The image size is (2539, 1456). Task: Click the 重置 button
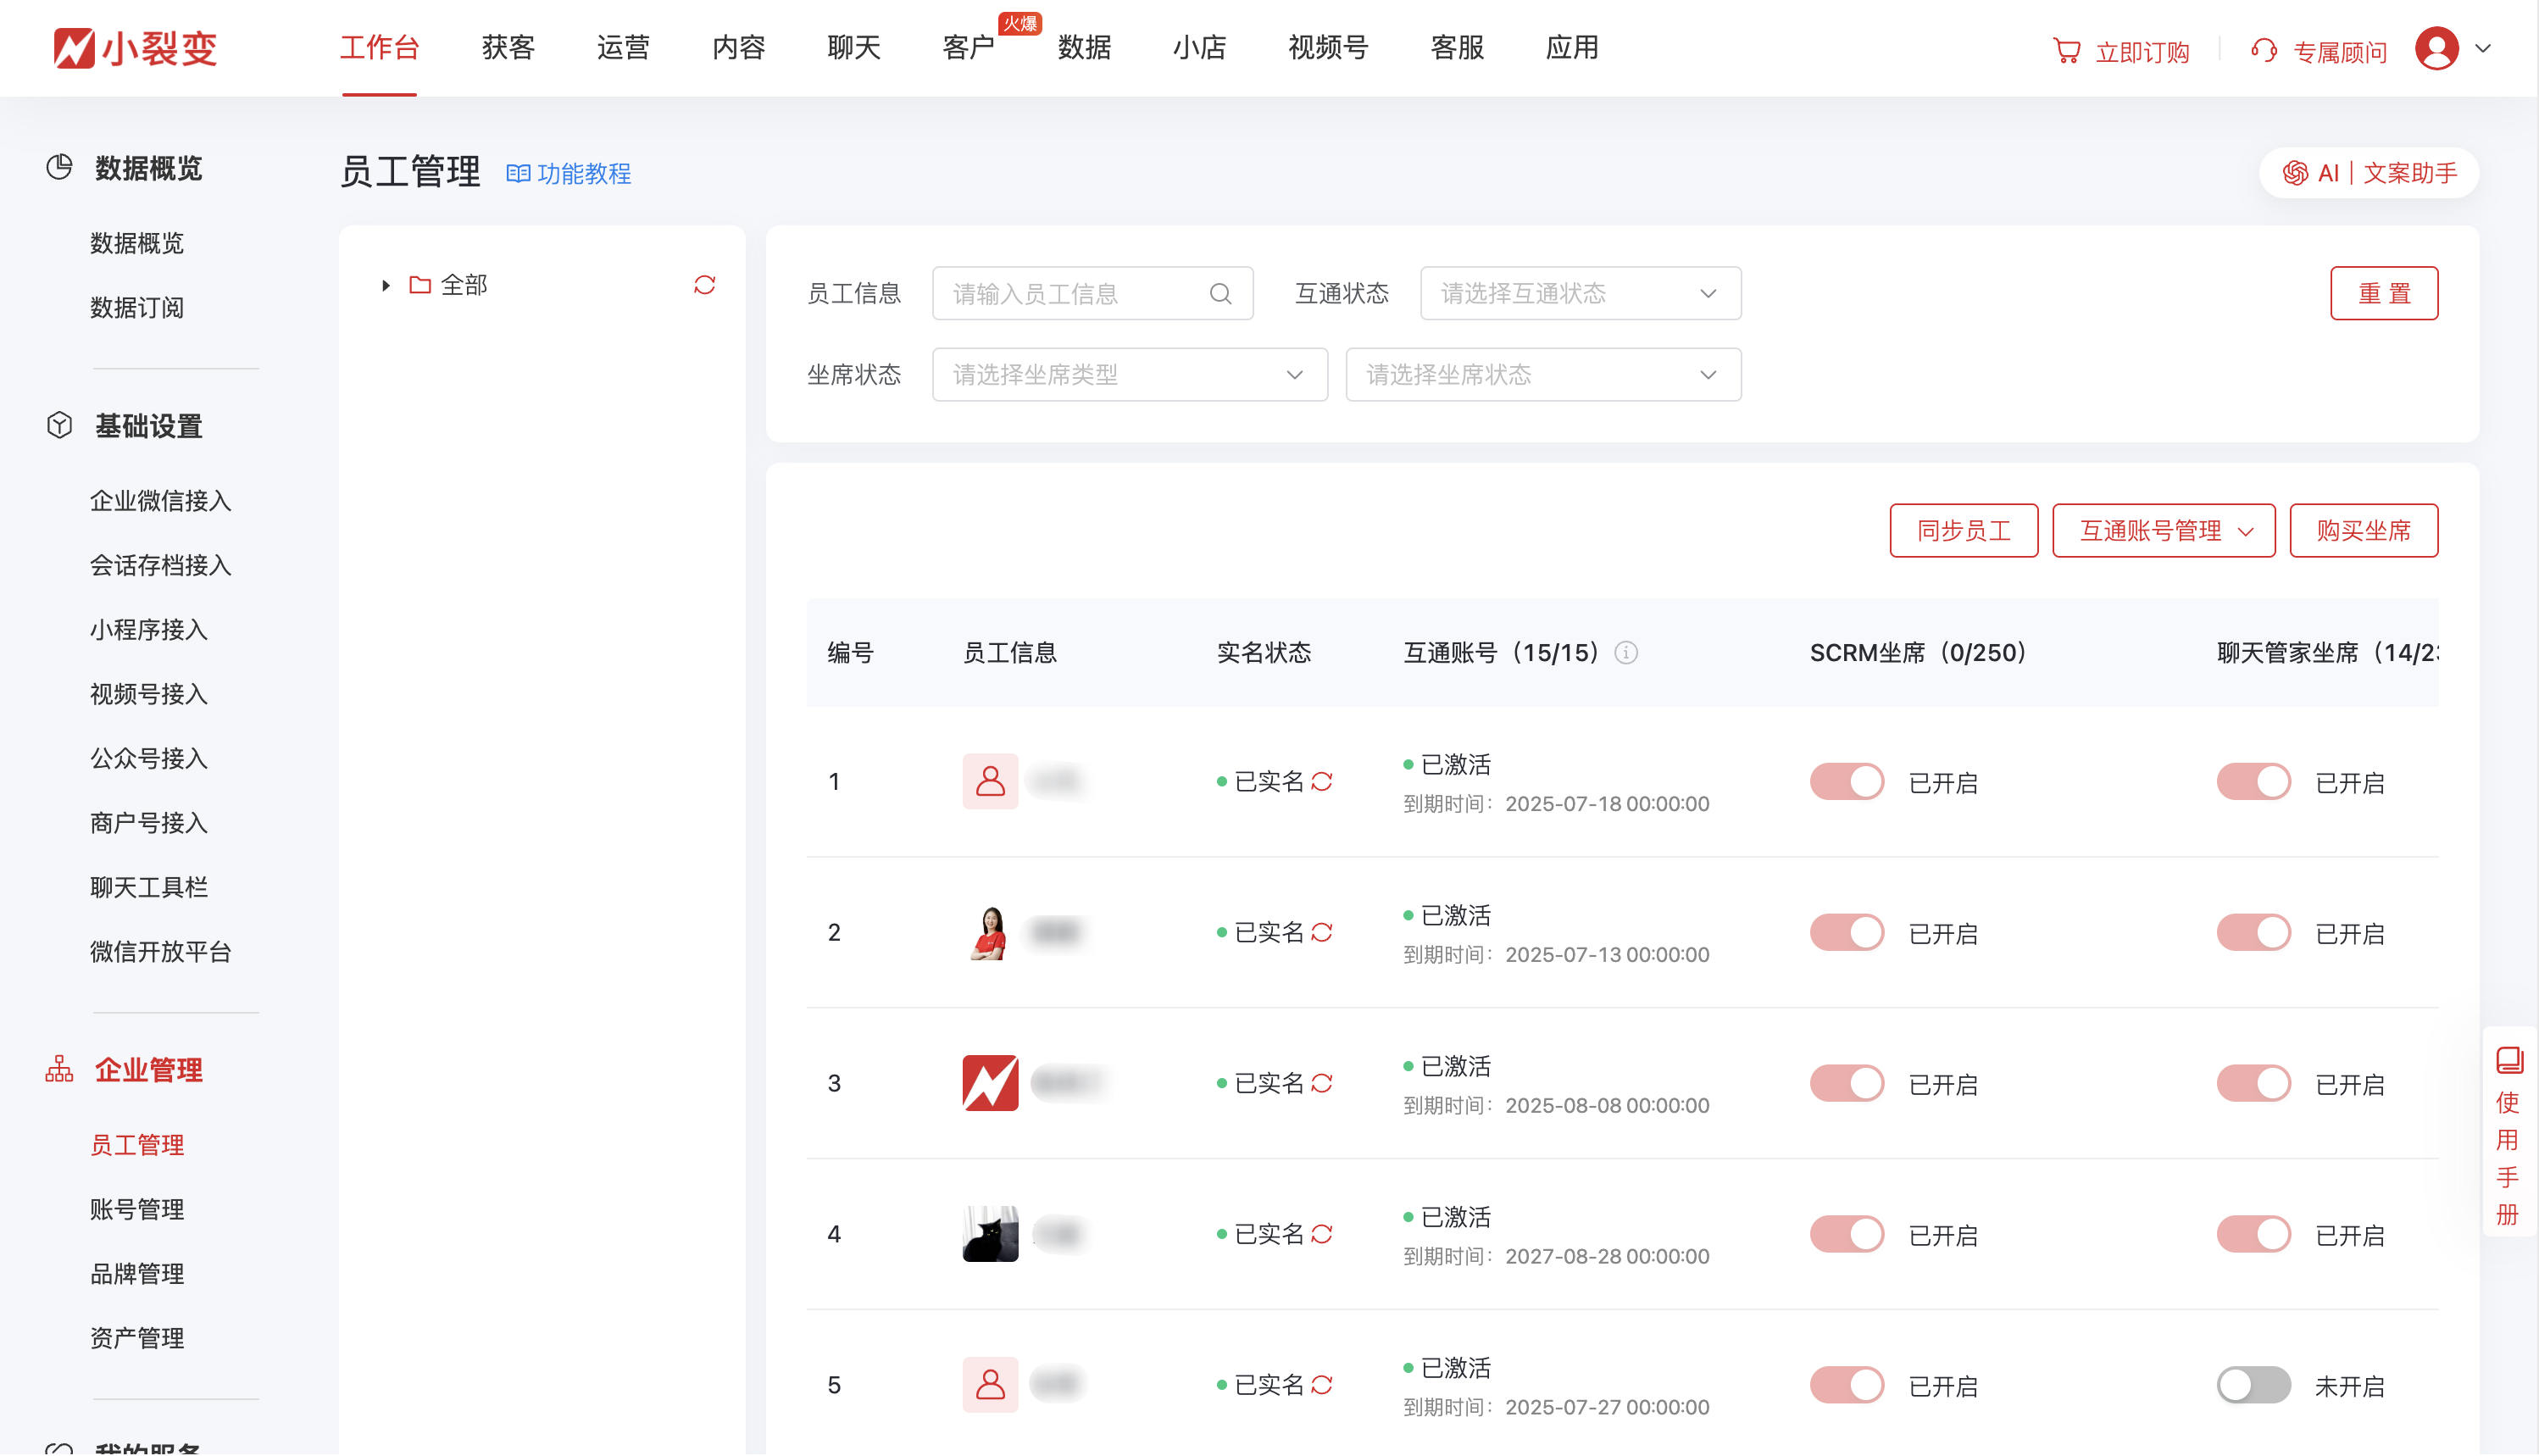(x=2384, y=294)
